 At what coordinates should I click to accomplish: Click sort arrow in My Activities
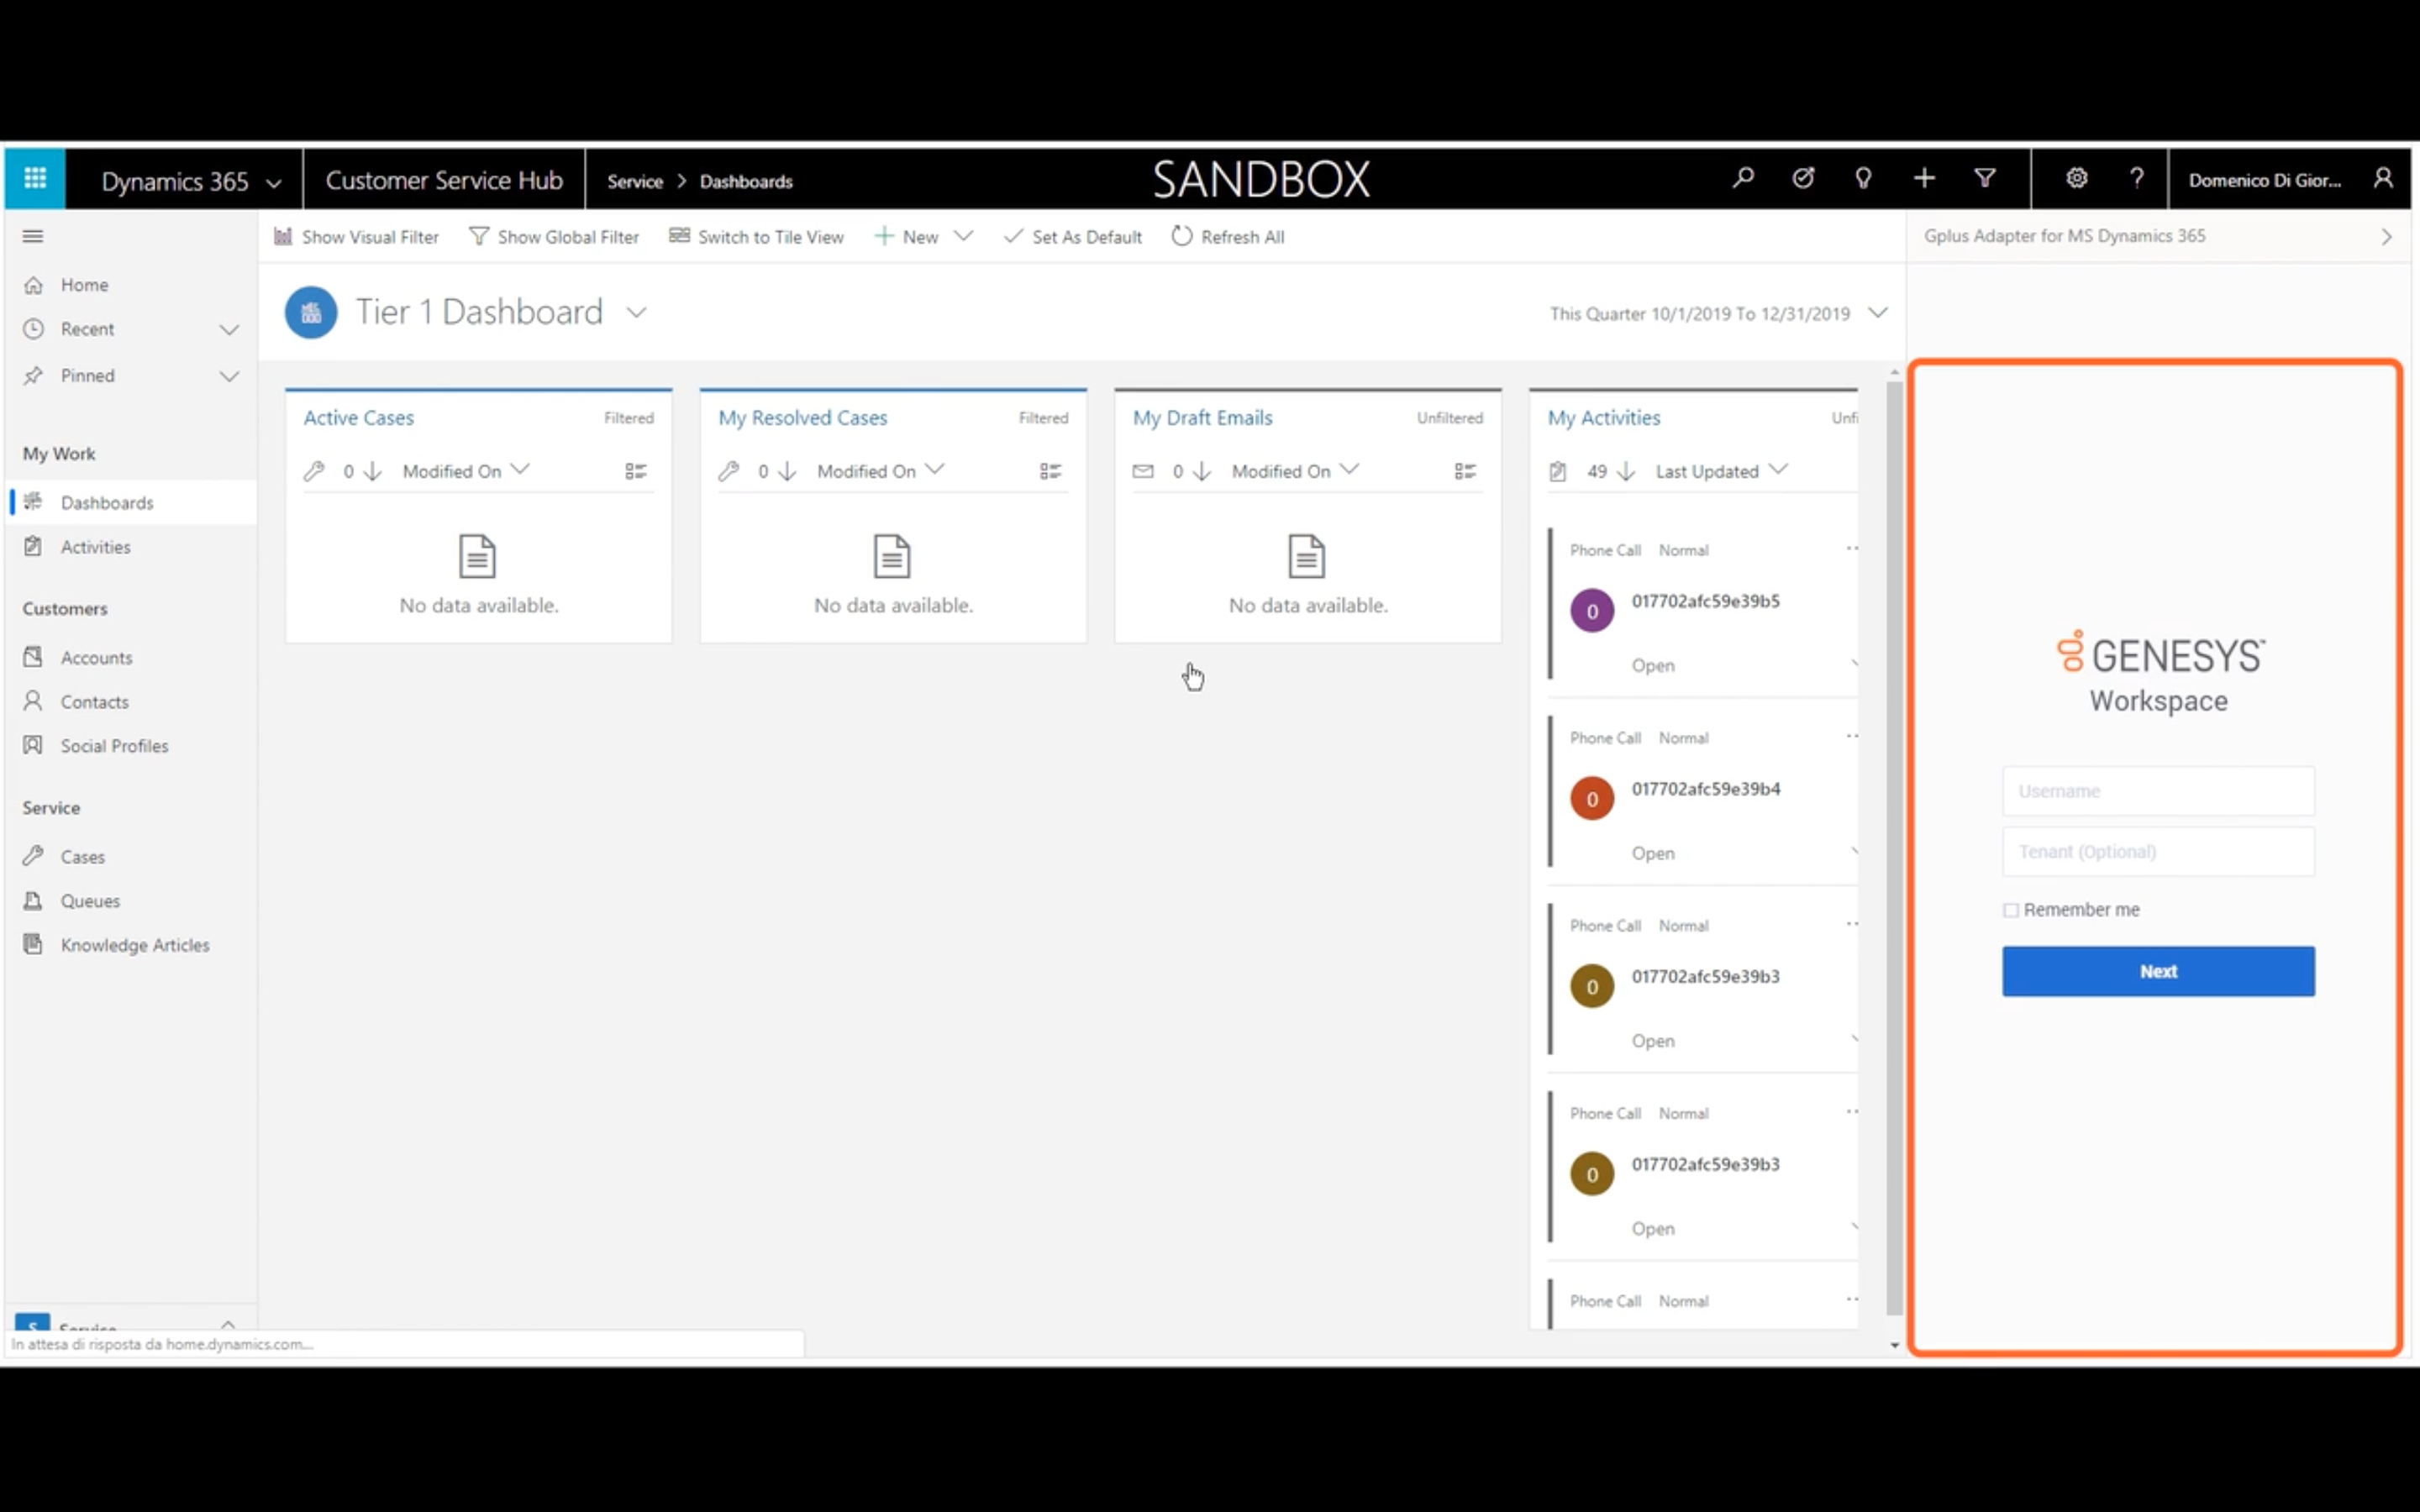click(x=1626, y=471)
